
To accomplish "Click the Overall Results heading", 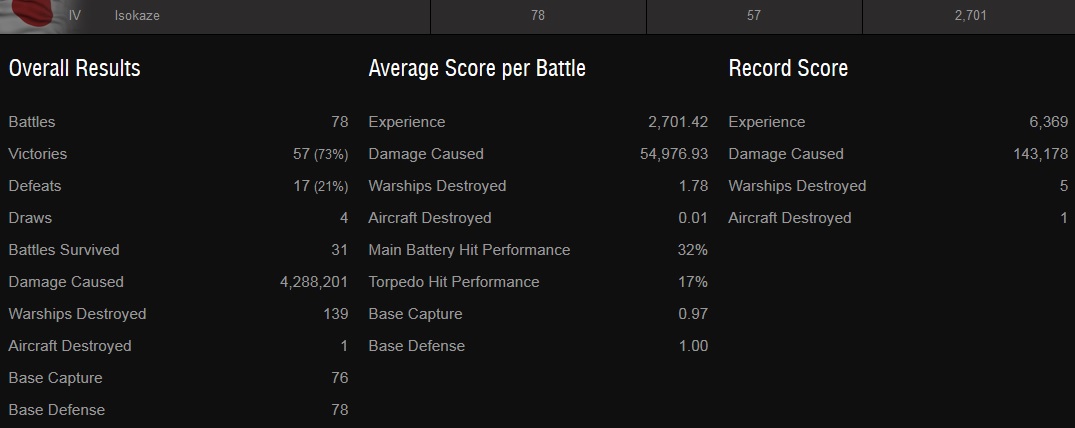I will click(74, 68).
